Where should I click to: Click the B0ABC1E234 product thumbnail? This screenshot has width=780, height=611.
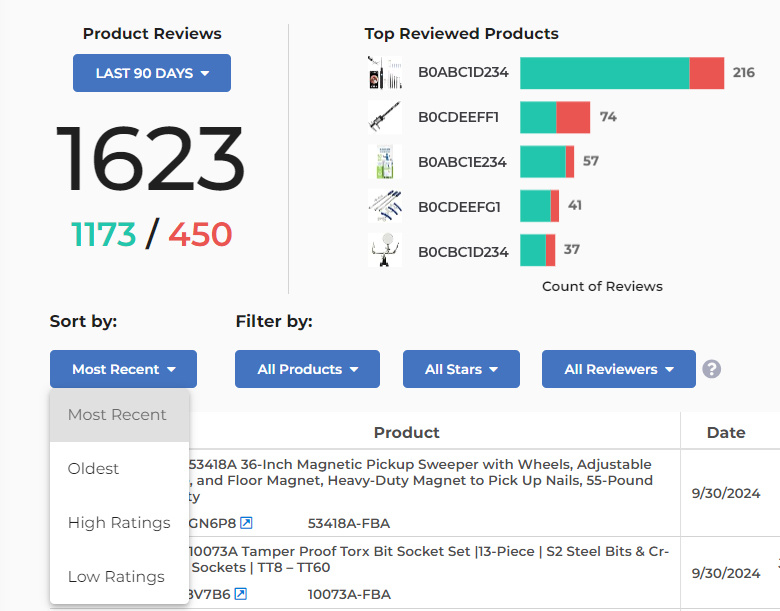(385, 162)
